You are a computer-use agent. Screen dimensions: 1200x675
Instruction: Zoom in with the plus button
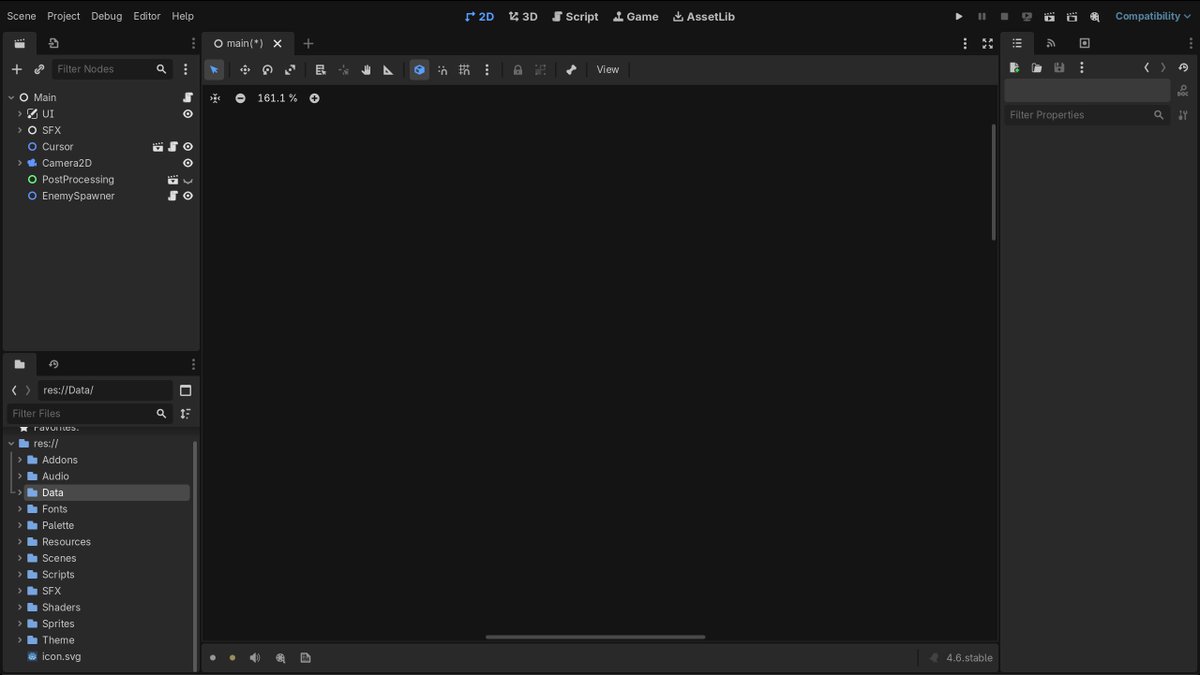(x=314, y=98)
